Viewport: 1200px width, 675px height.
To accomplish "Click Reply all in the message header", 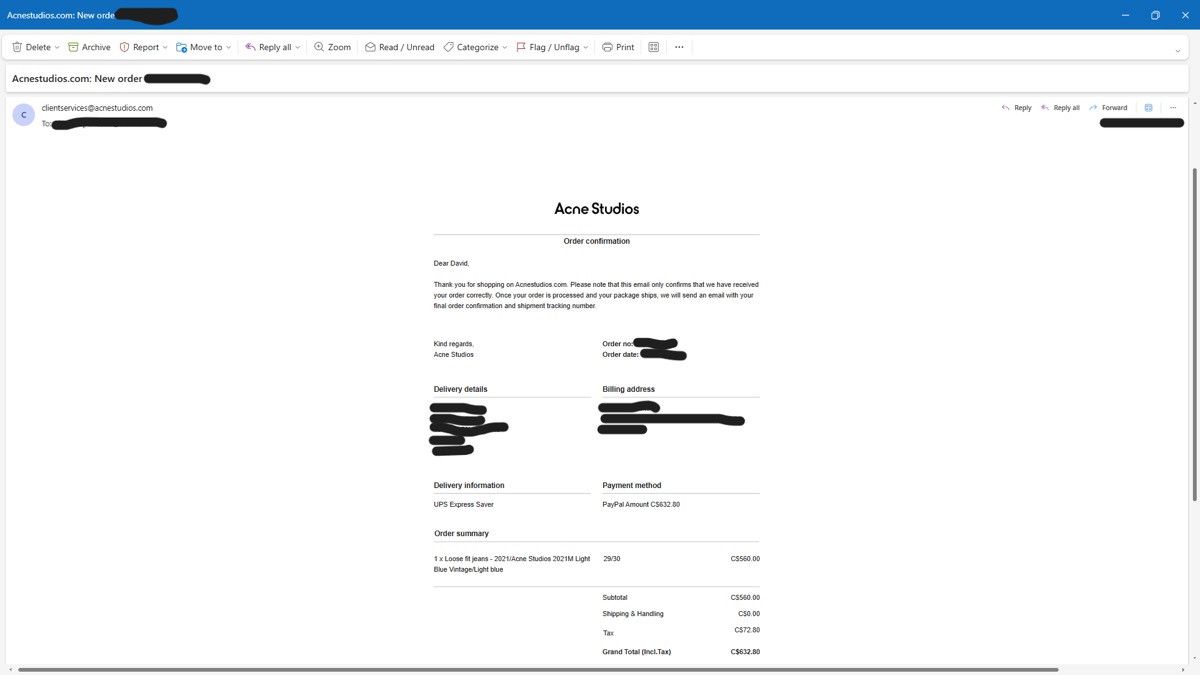I will point(1060,108).
